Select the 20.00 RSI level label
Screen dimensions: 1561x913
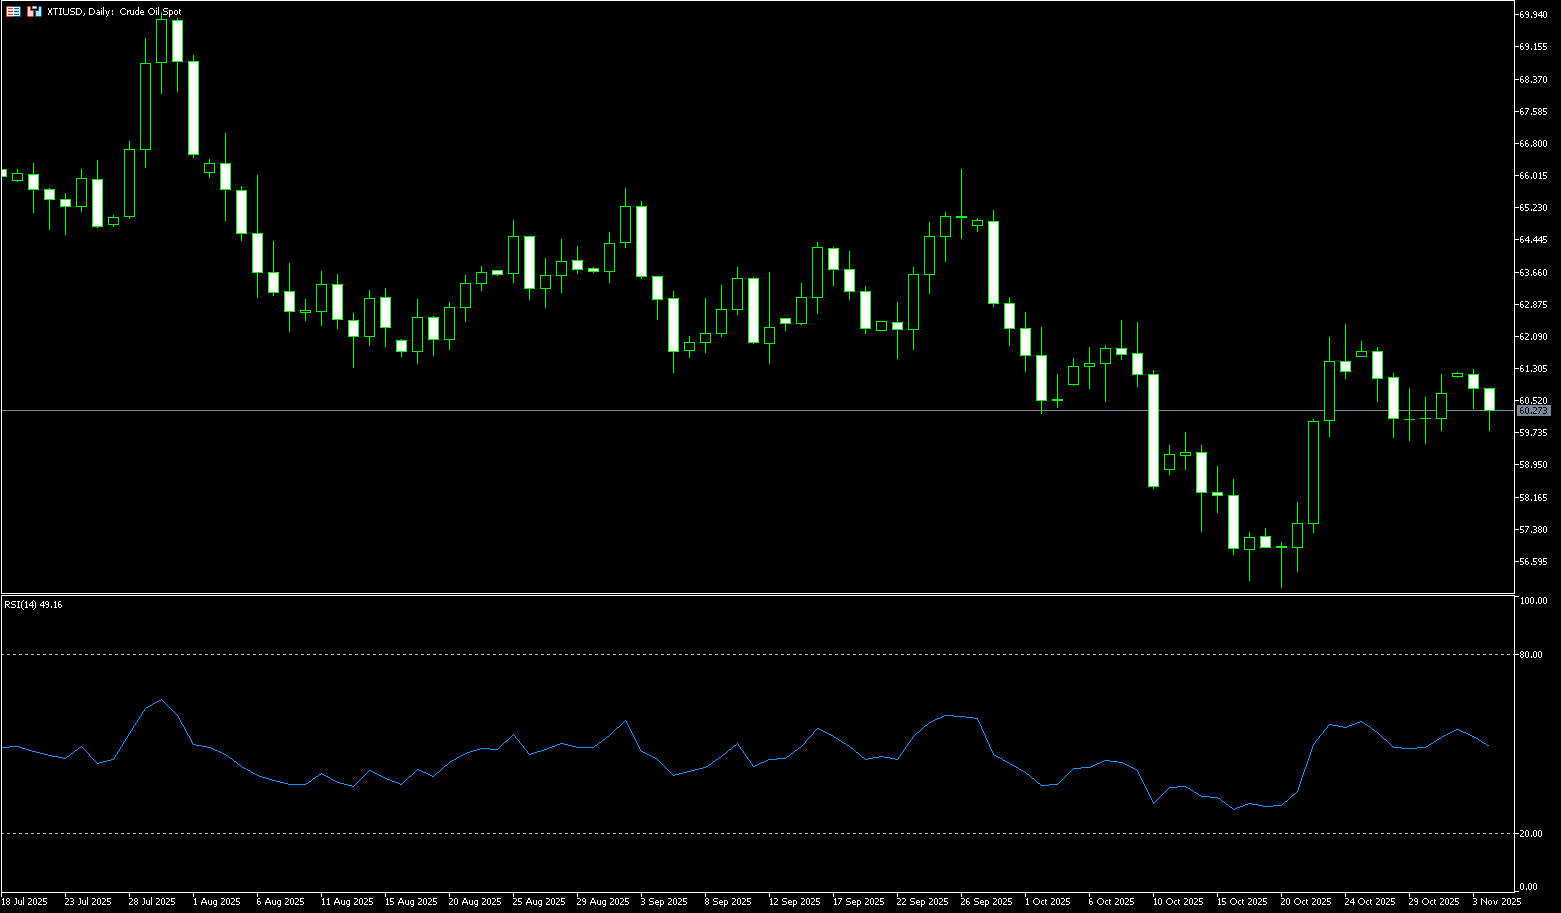pos(1530,834)
